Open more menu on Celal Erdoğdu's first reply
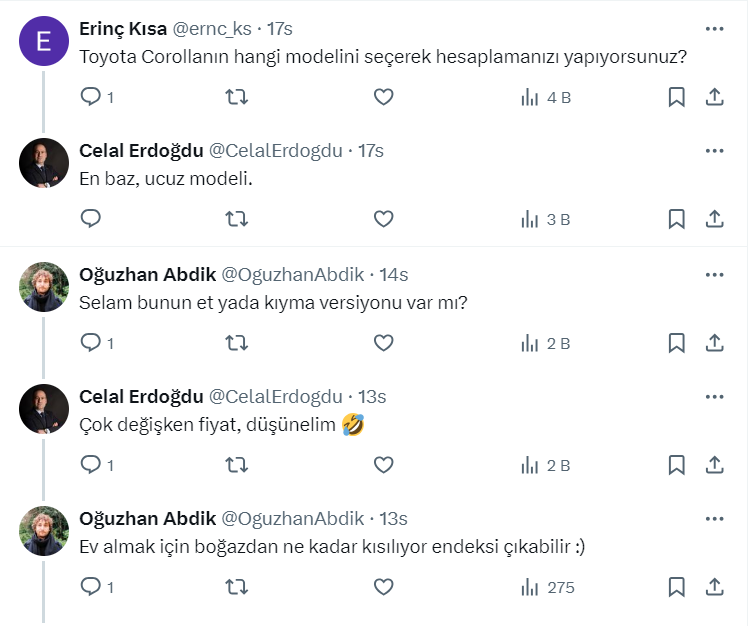The width and height of the screenshot is (754, 626). point(714,151)
